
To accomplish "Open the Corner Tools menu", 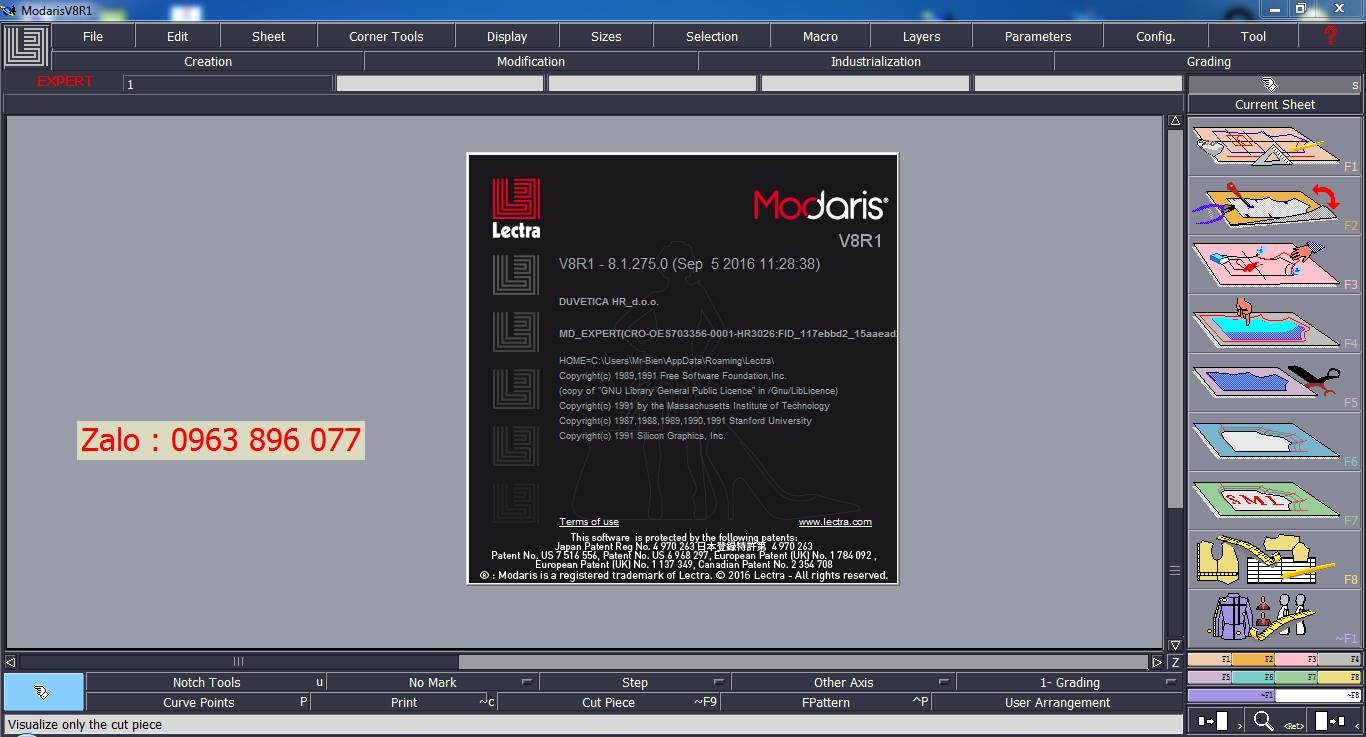I will coord(386,36).
